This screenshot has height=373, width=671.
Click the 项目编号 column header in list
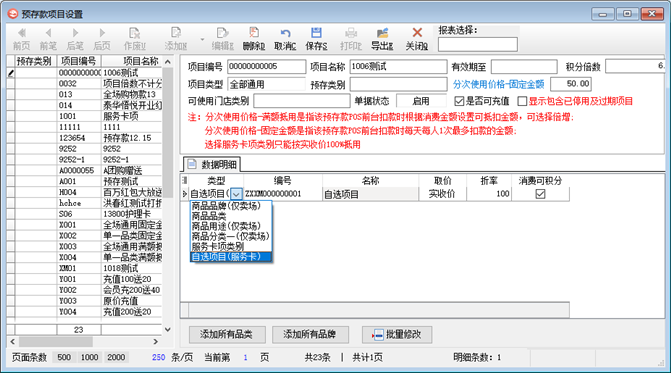(x=79, y=61)
